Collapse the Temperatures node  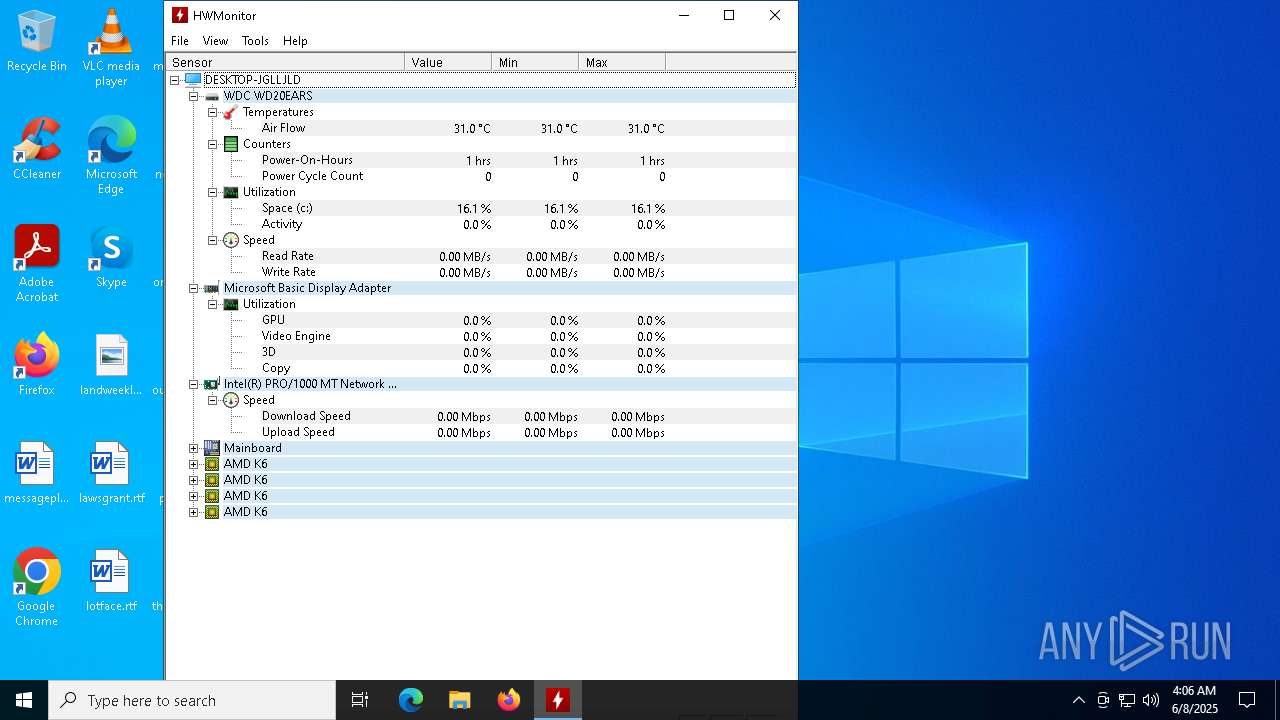pyautogui.click(x=212, y=112)
